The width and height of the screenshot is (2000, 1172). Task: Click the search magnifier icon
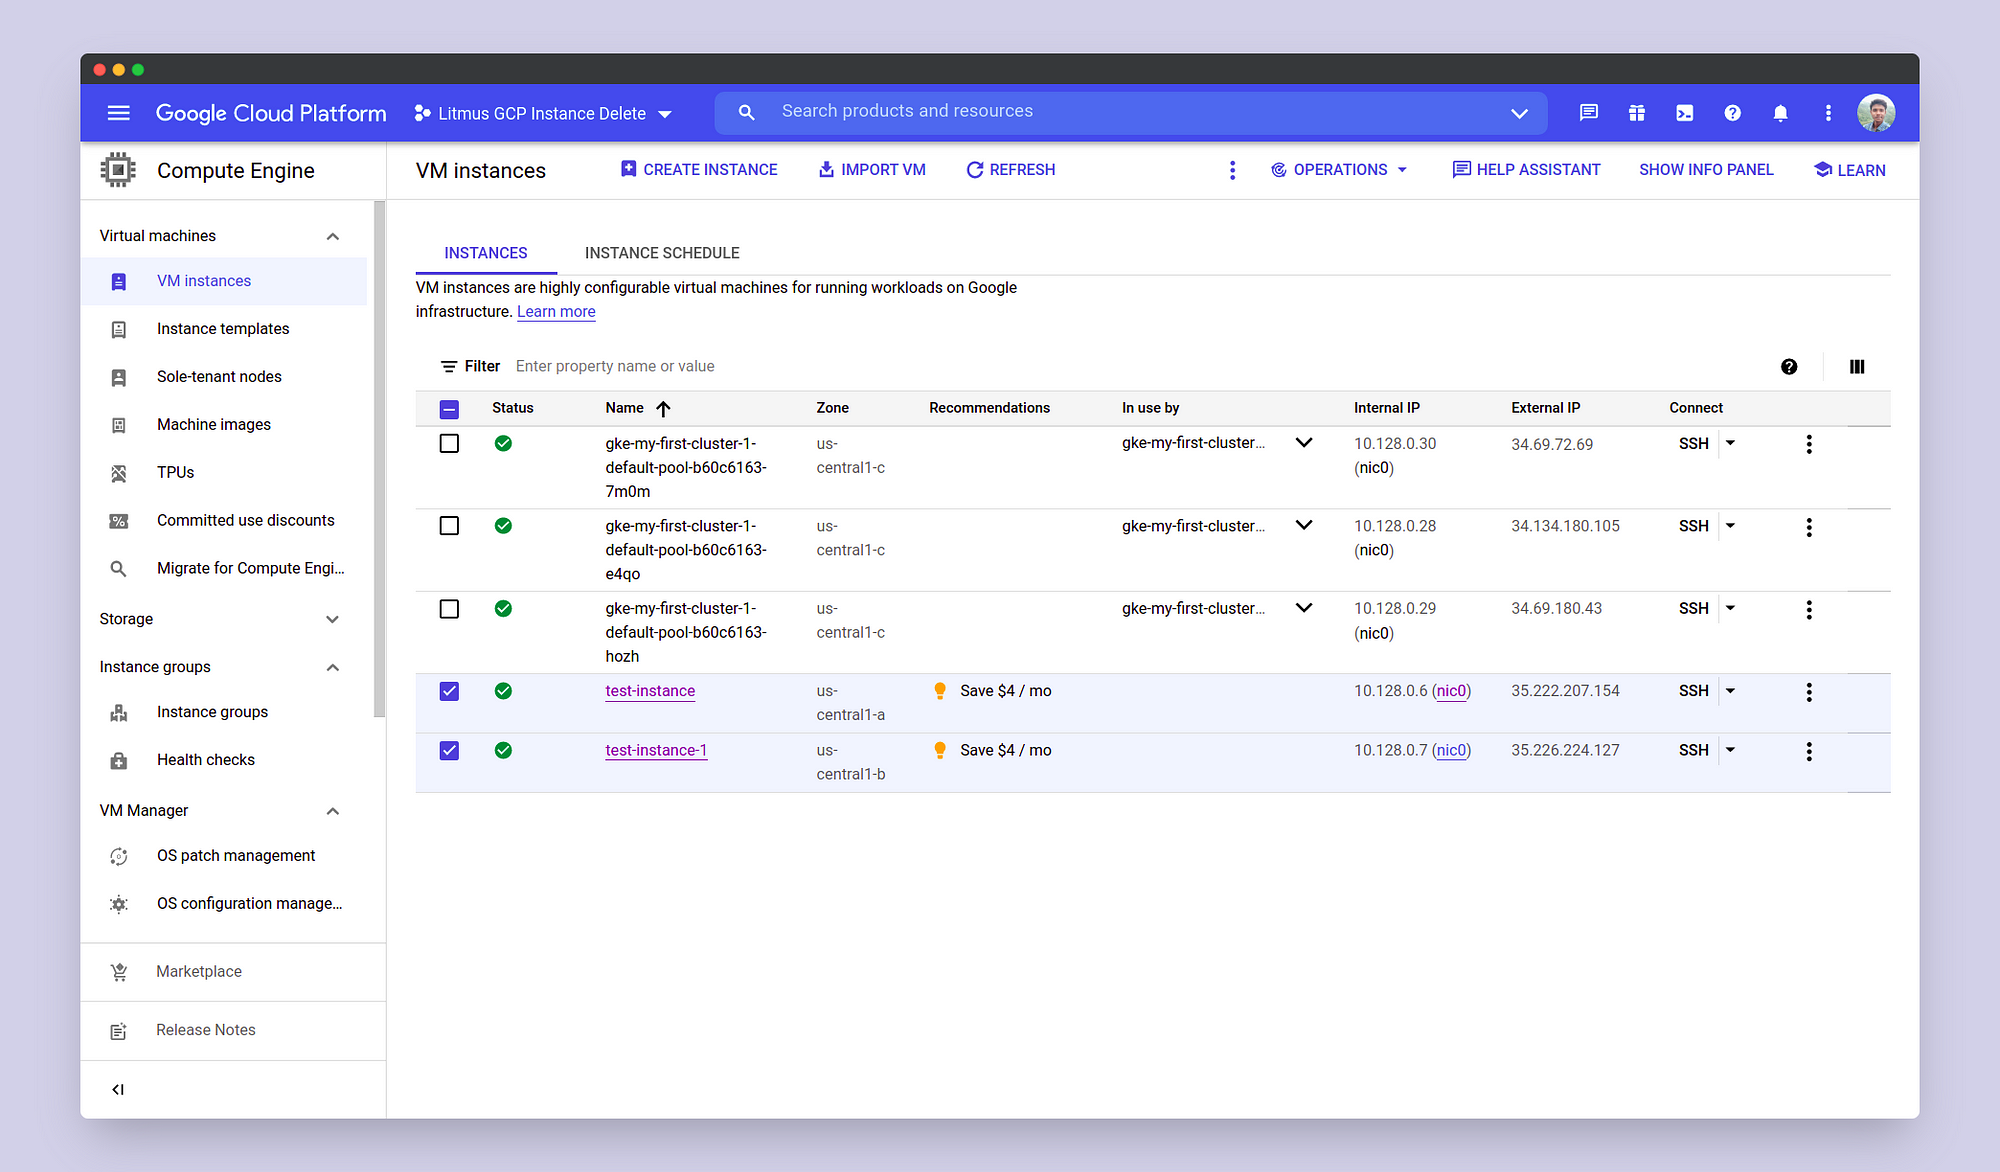746,113
